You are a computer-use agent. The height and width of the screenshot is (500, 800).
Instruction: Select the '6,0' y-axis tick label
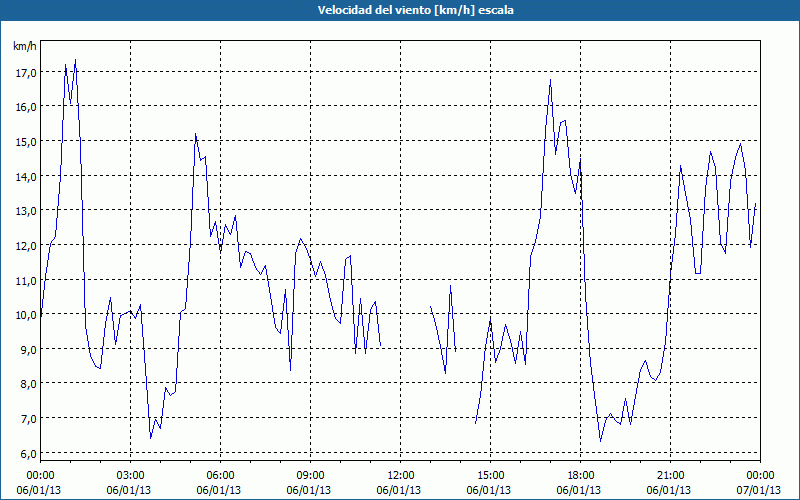coord(28,455)
